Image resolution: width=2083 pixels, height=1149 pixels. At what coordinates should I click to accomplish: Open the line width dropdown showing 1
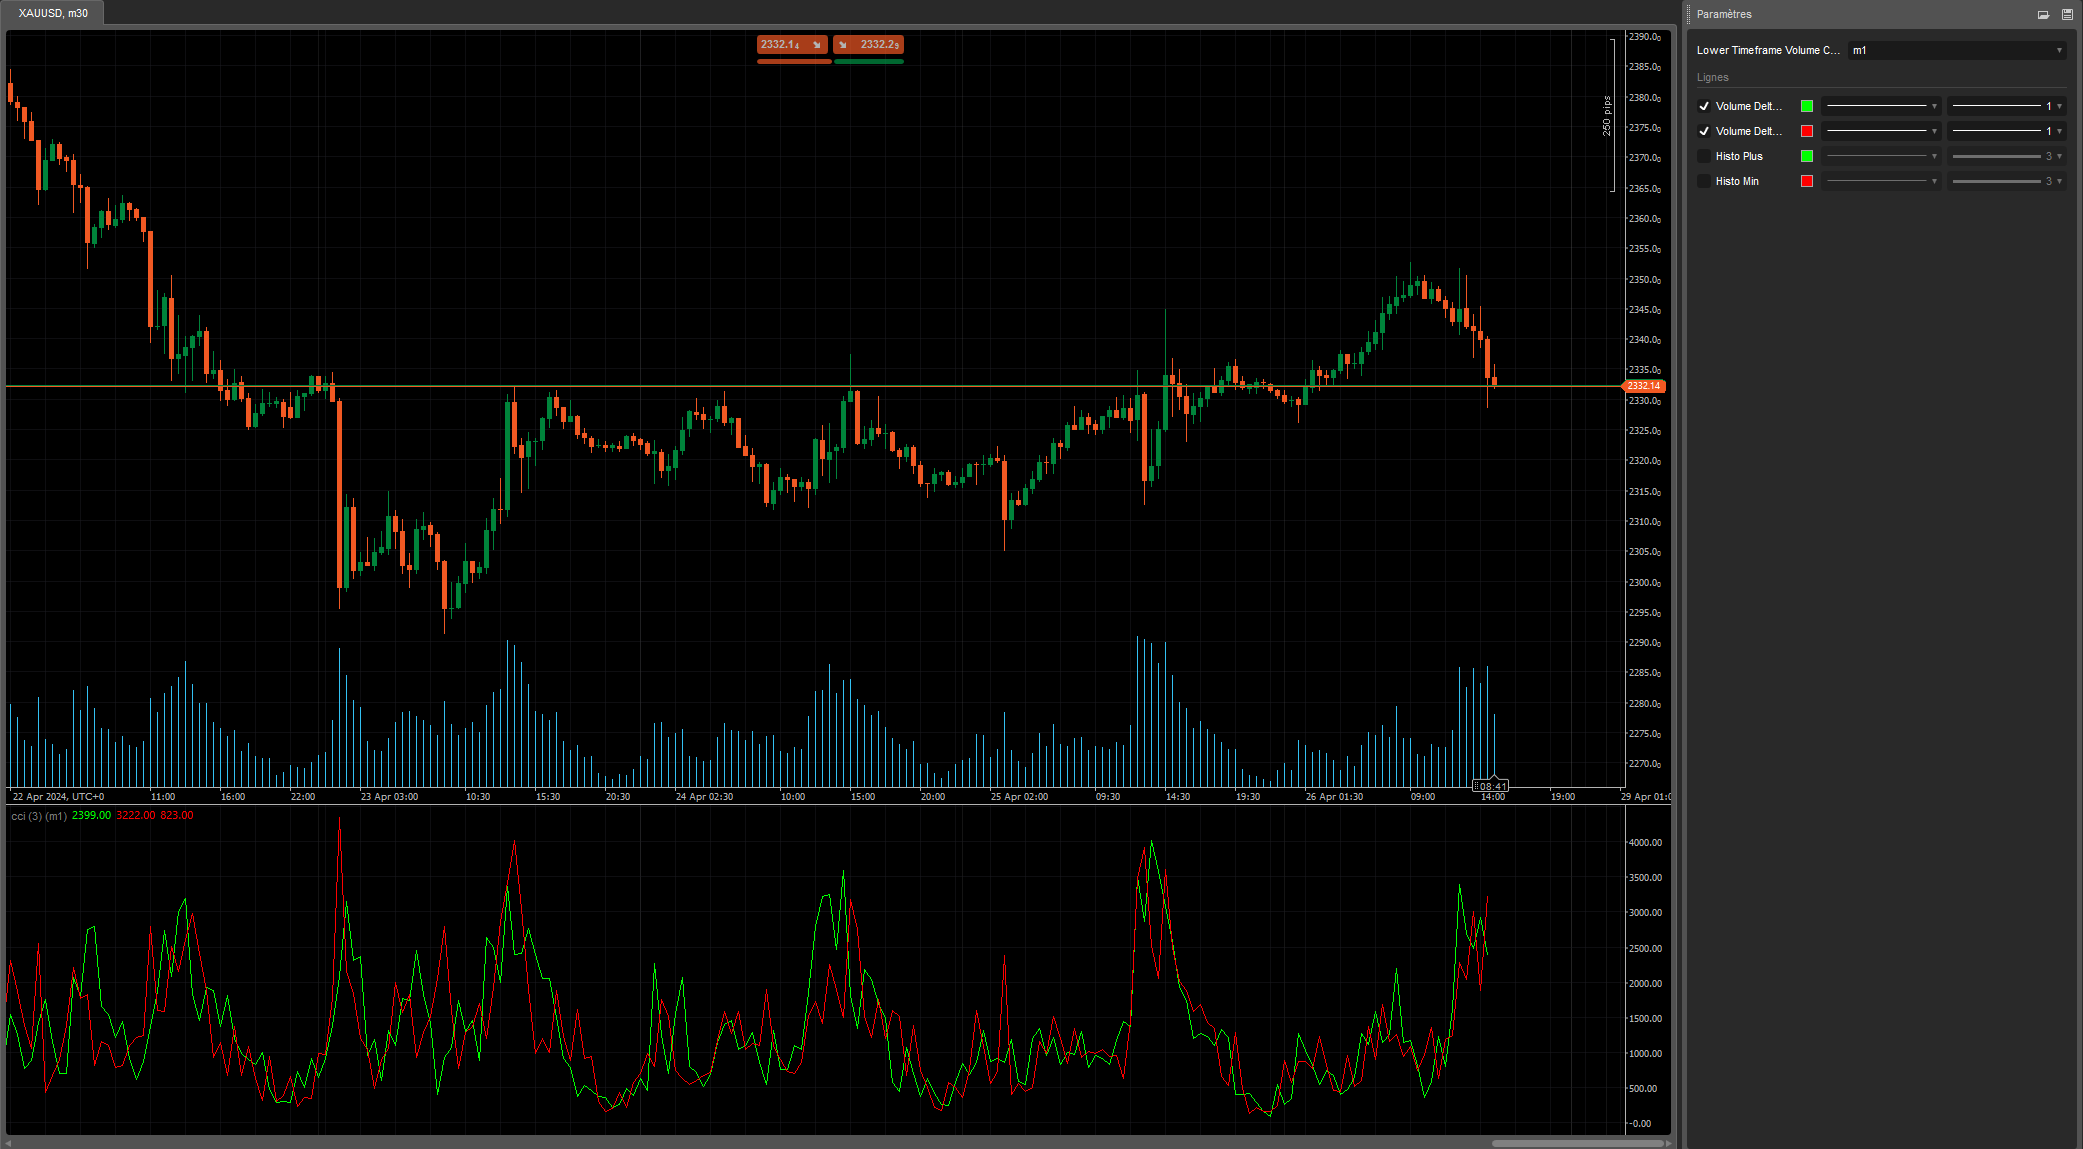tap(2007, 105)
